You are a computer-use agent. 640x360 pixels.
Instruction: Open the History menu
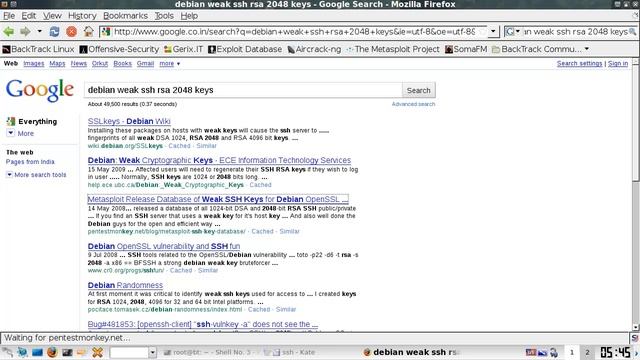click(82, 16)
